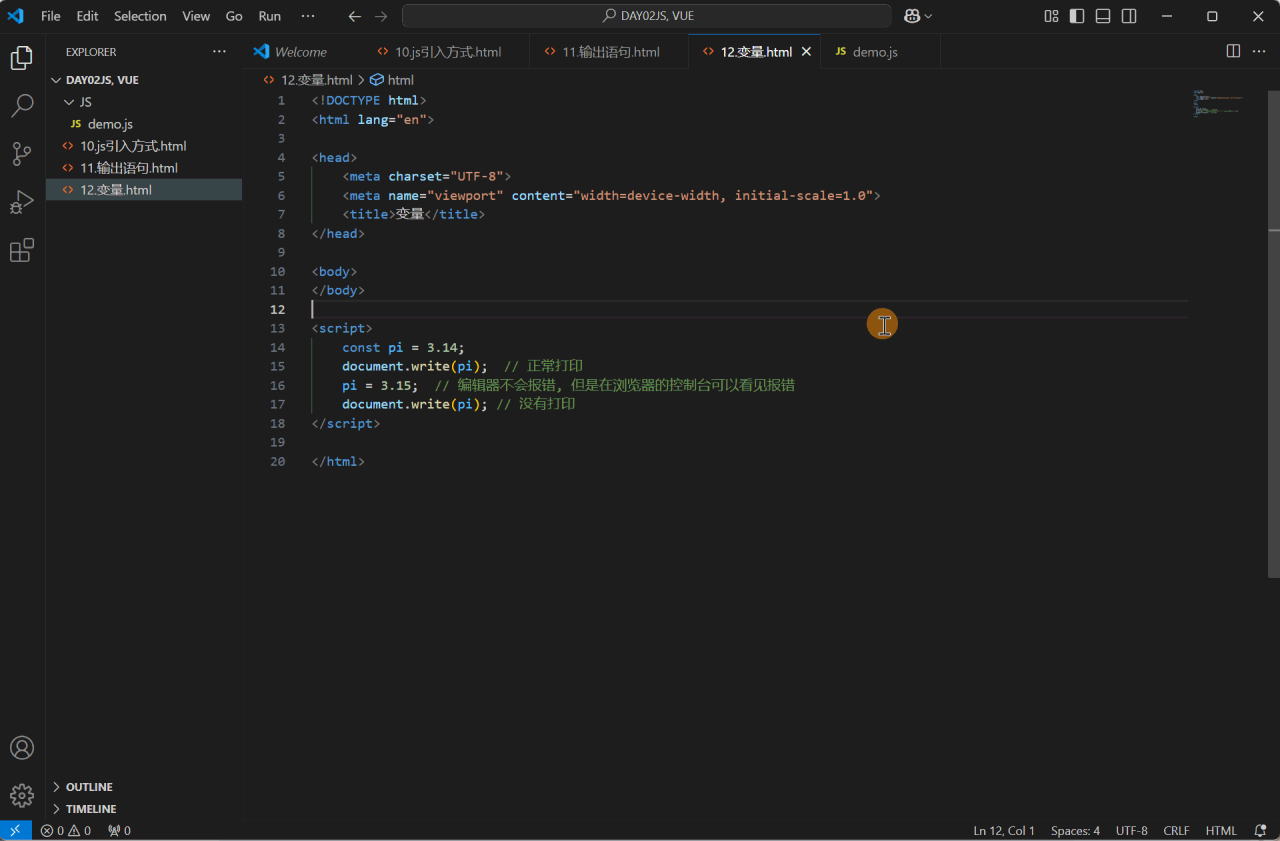Open the remote window indicator
Image resolution: width=1280 pixels, height=841 pixels.
point(15,831)
